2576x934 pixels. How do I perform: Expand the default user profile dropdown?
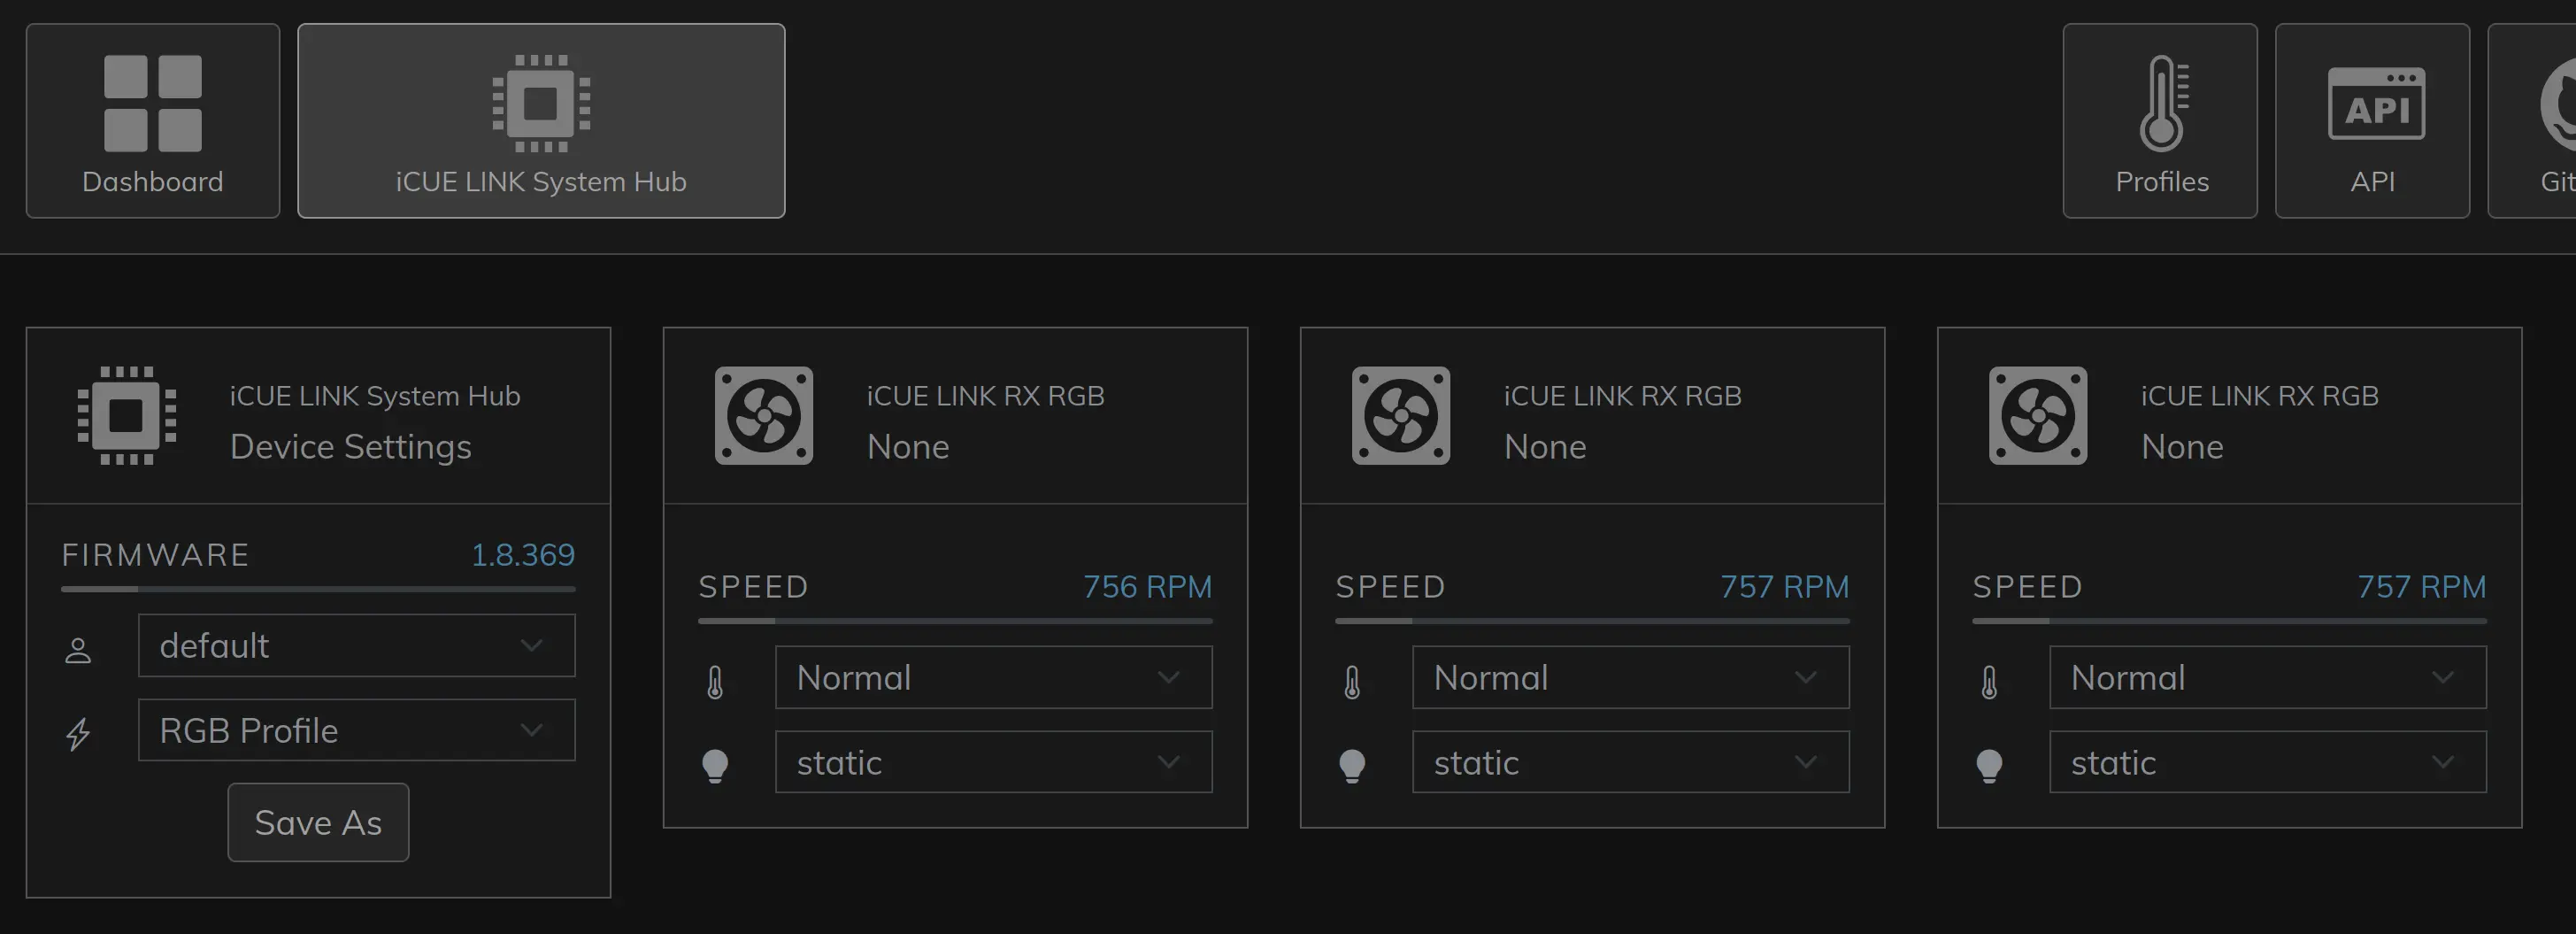[x=356, y=646]
